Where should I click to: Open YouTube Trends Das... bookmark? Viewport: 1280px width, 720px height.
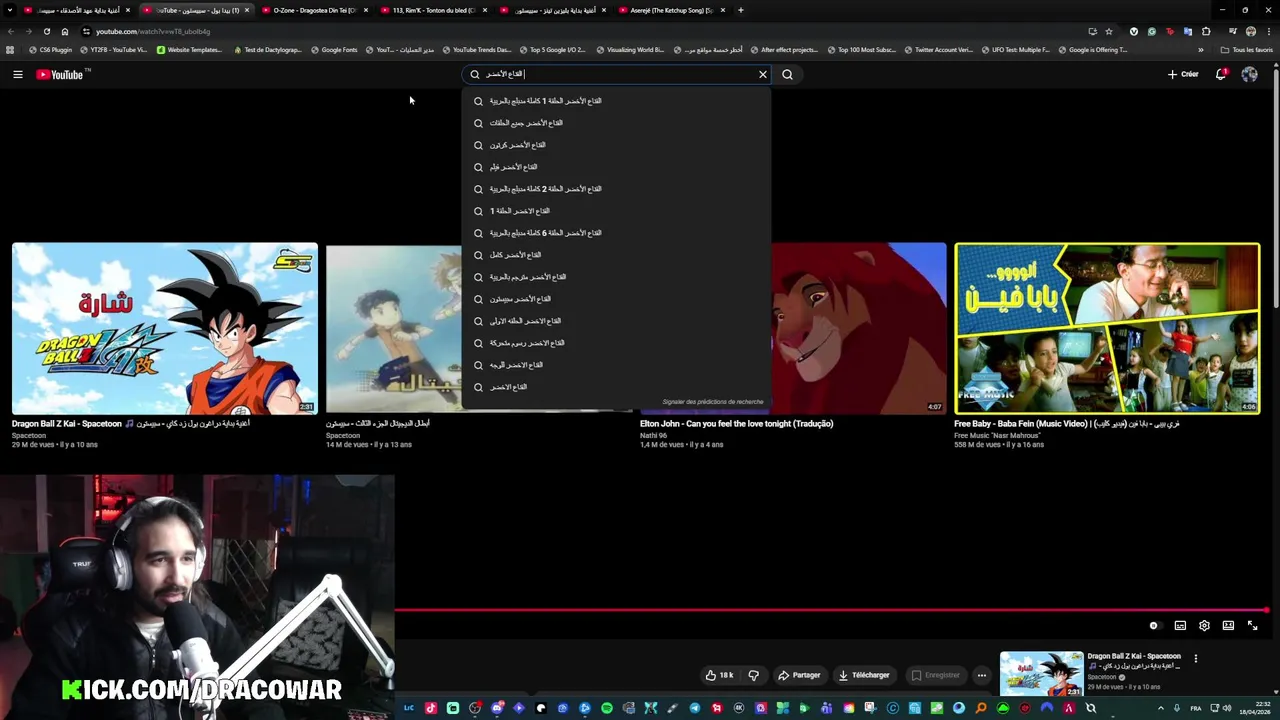pos(476,49)
